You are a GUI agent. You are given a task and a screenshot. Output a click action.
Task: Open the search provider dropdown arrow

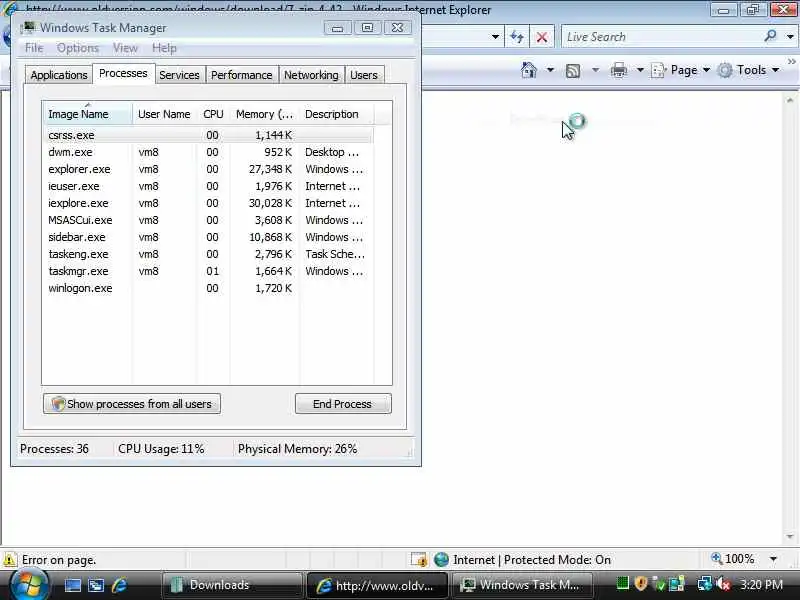(790, 37)
